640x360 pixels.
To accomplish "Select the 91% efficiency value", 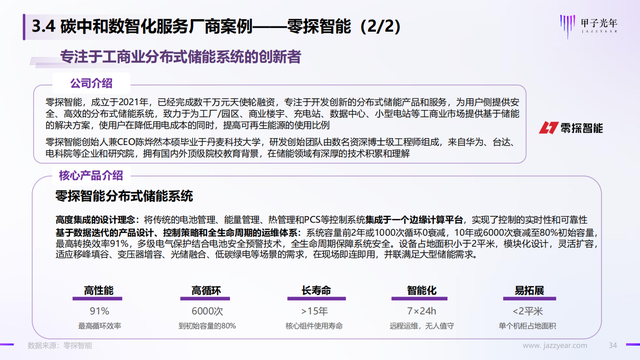I will point(99,311).
